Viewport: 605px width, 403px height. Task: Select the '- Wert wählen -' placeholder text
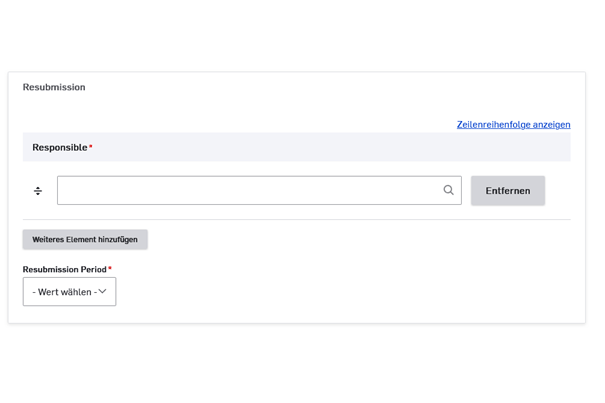(63, 292)
